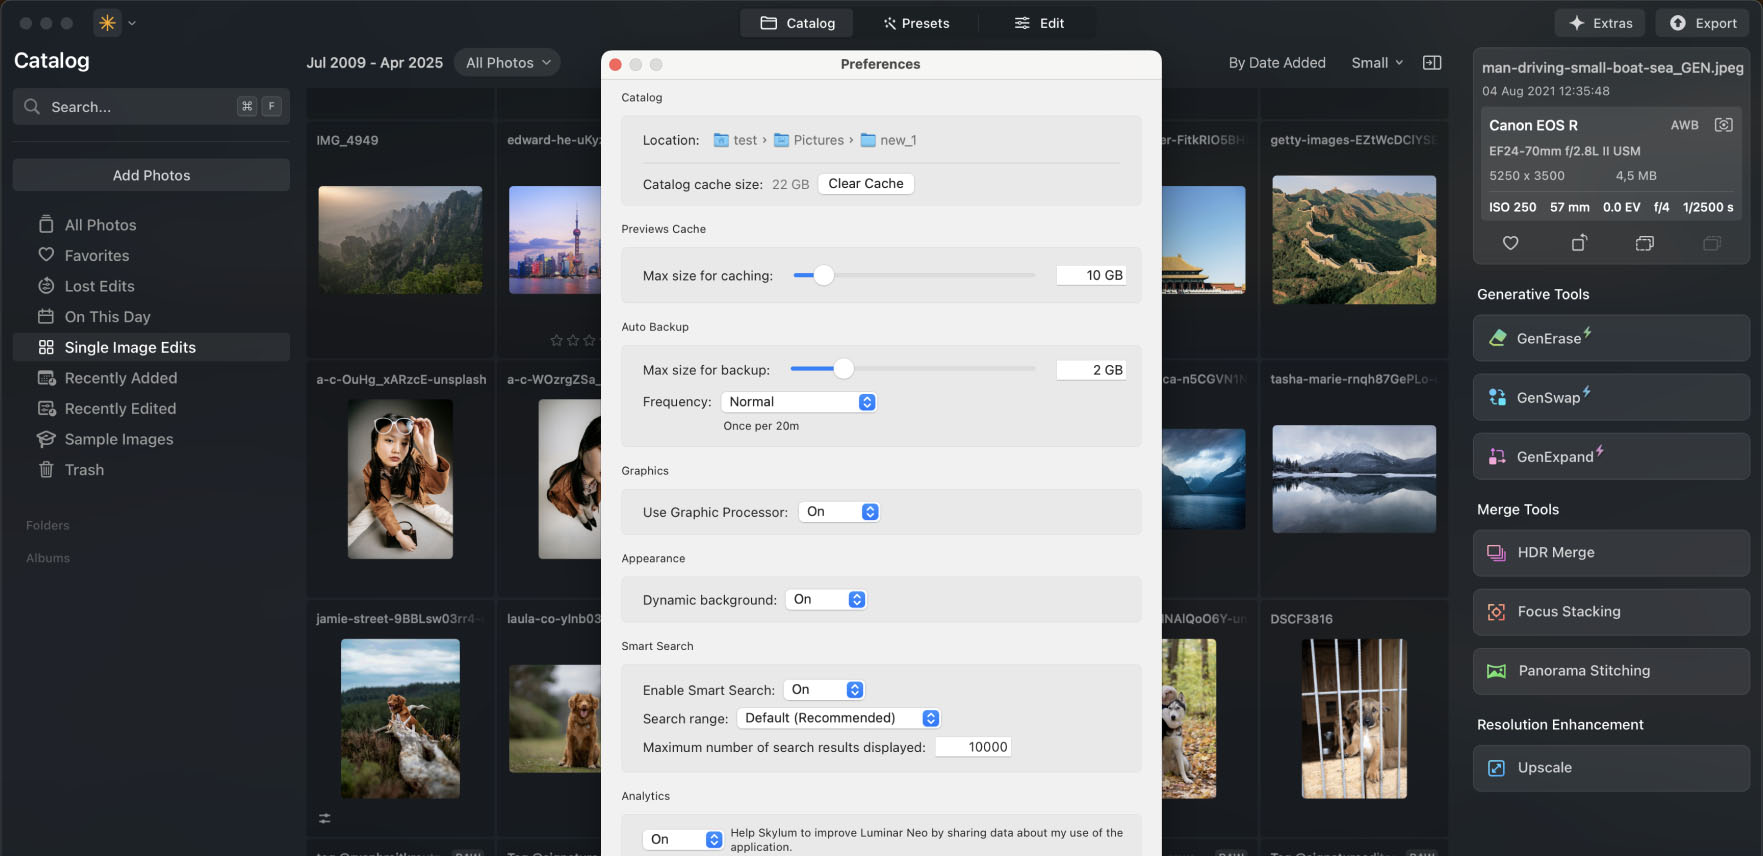The width and height of the screenshot is (1763, 856).
Task: Switch to the Edit tab
Action: [1039, 23]
